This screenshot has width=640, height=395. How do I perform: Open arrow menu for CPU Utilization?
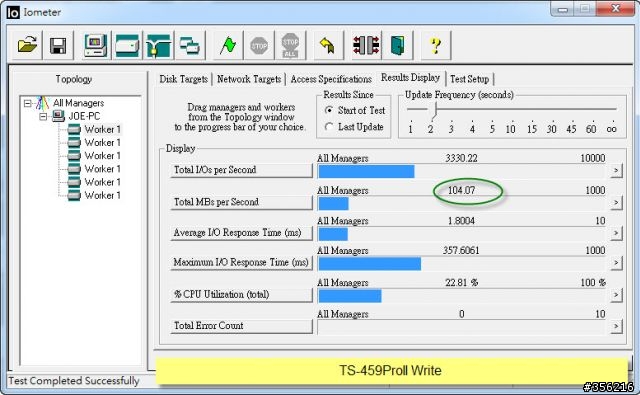point(616,295)
